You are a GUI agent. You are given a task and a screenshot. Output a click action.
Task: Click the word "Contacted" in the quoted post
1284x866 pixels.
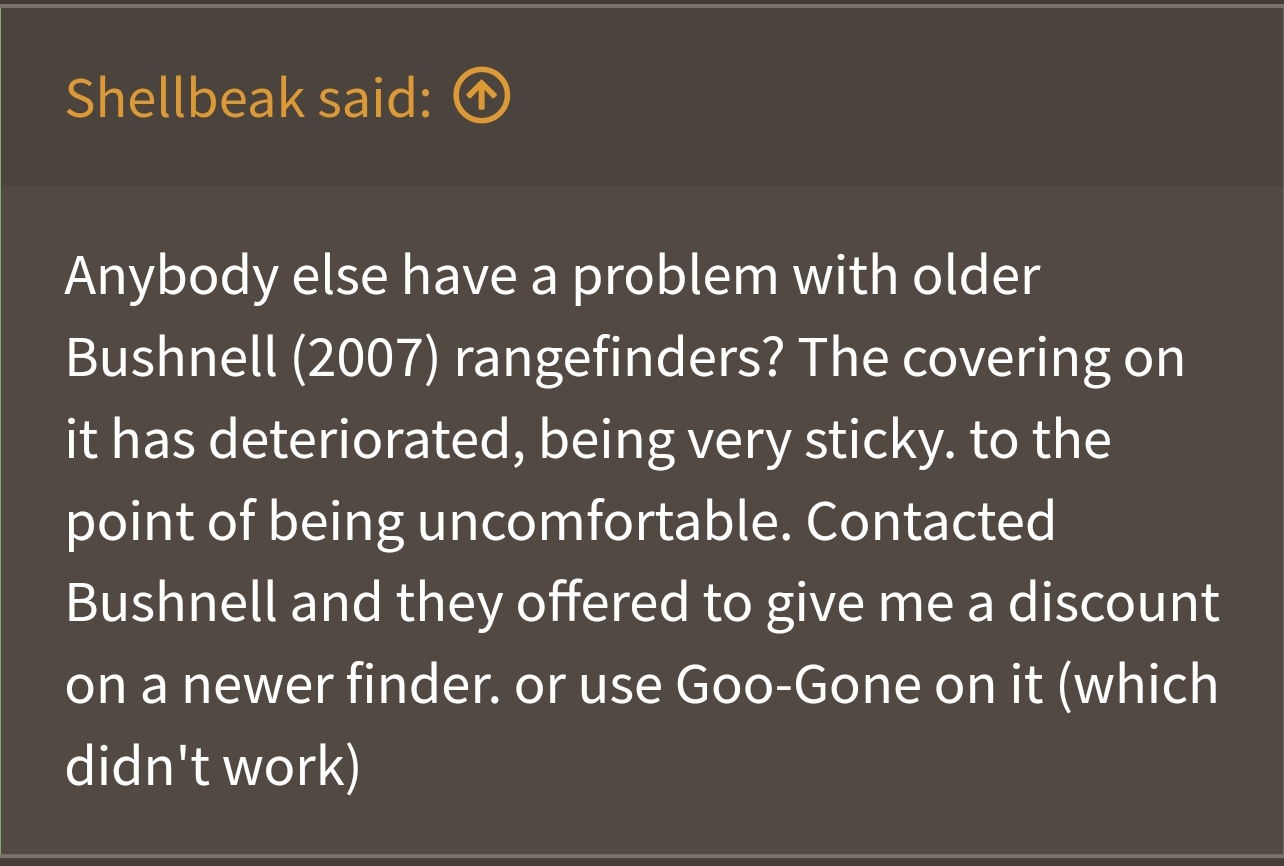[x=930, y=522]
